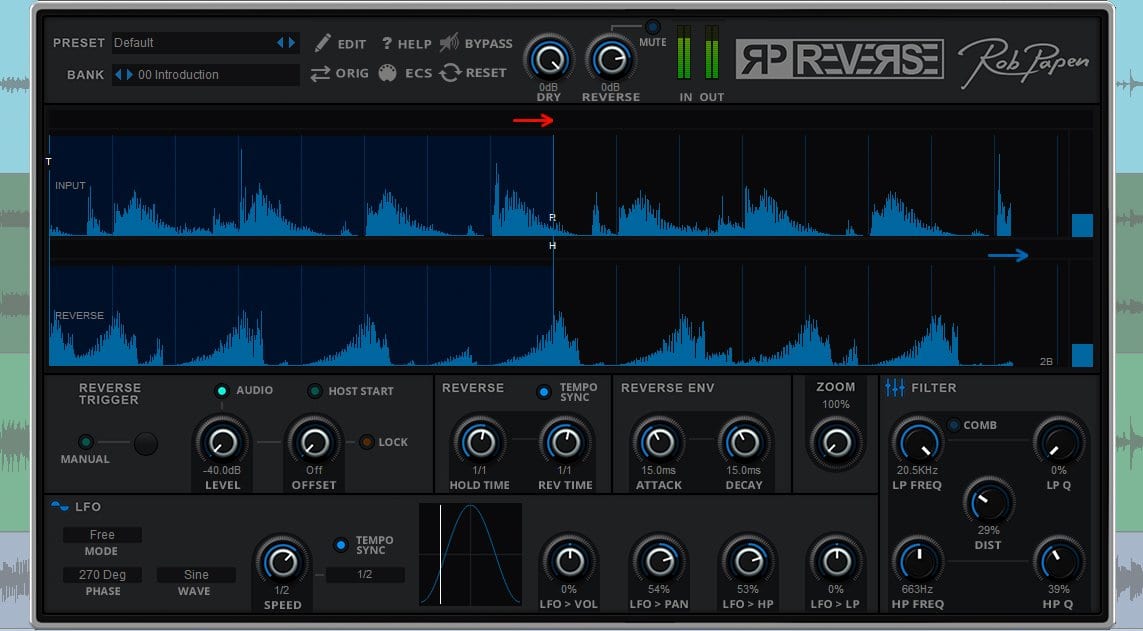The width and height of the screenshot is (1143, 631).
Task: Toggle REVERSE TEMPO SYNC
Action: pos(544,392)
